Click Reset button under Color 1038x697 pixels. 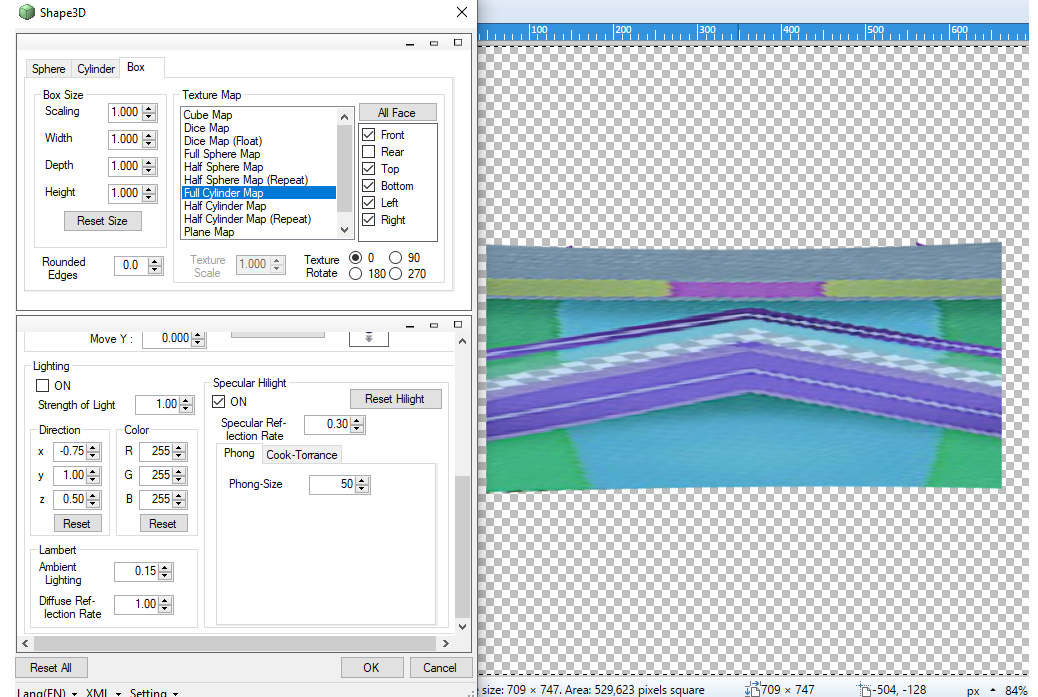(x=164, y=524)
